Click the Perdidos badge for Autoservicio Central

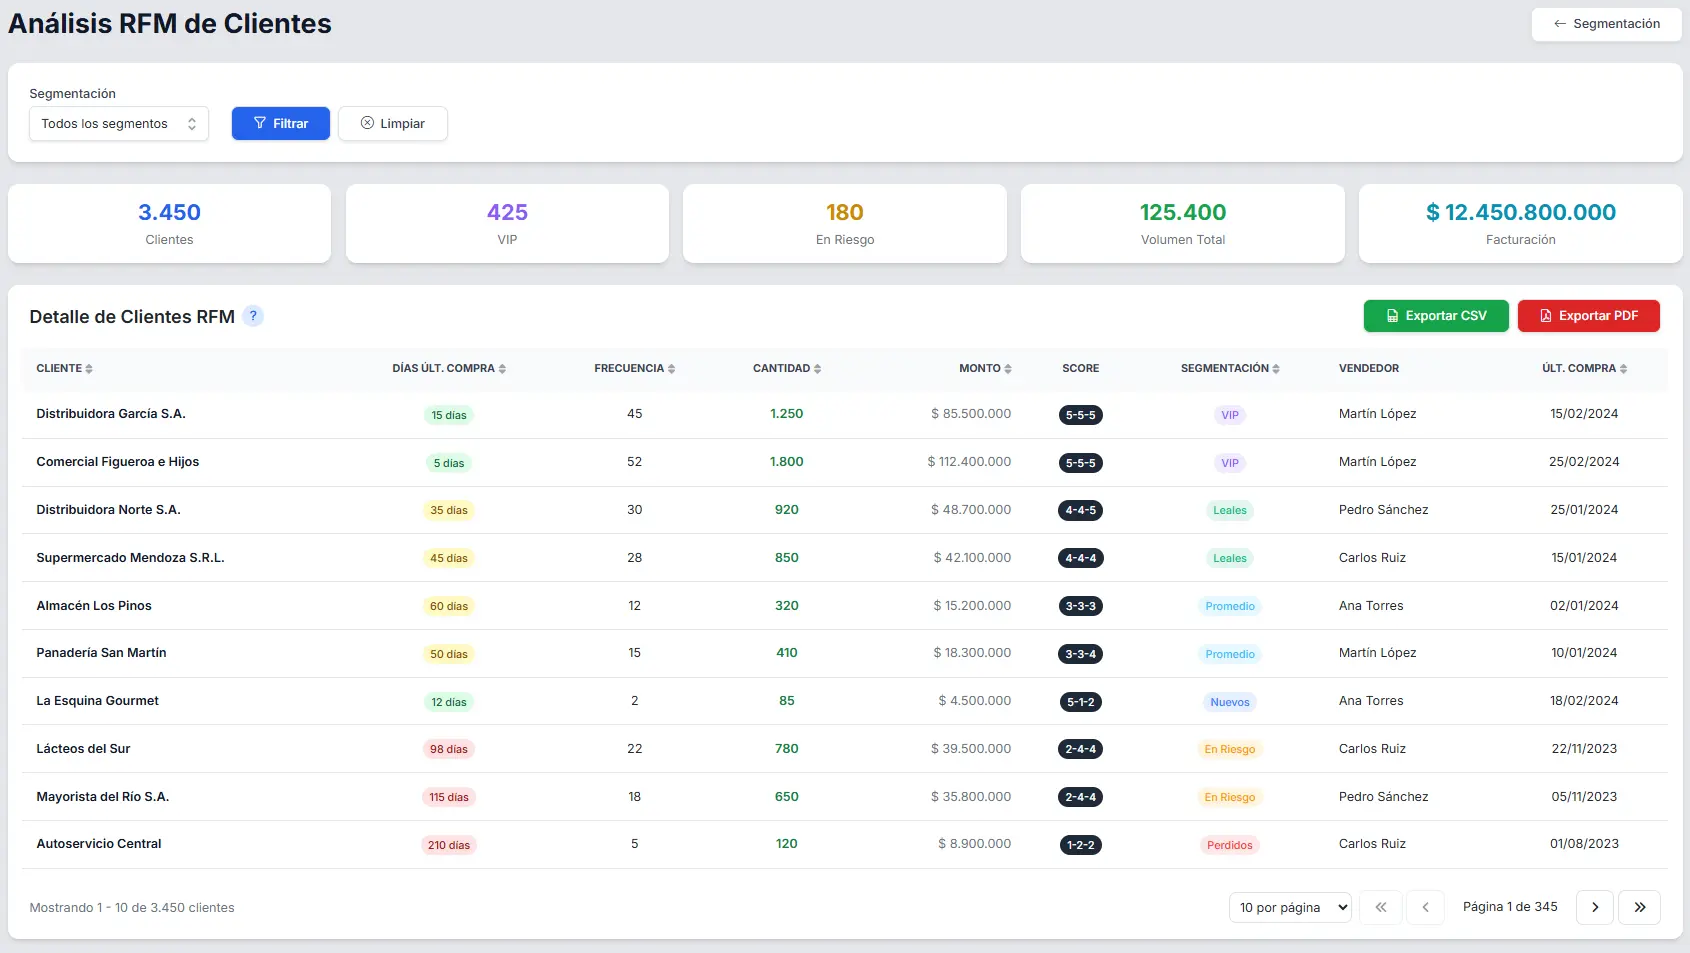click(x=1229, y=846)
